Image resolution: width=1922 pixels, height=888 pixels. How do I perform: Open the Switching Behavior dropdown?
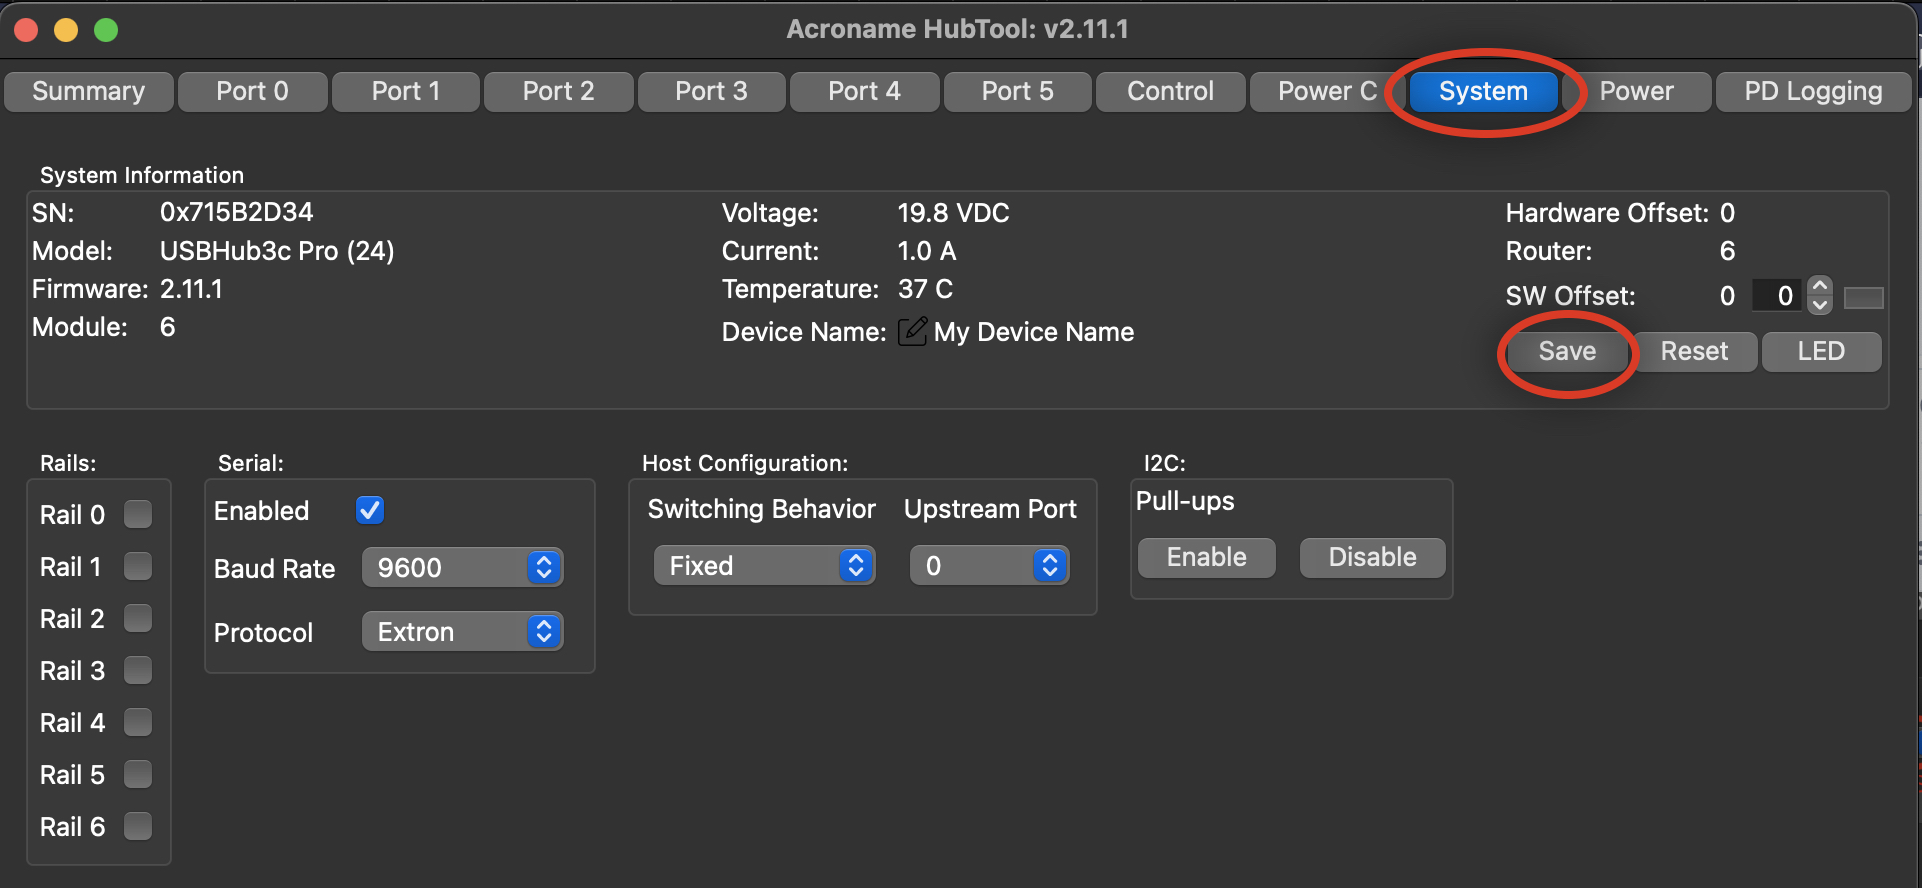click(x=765, y=566)
